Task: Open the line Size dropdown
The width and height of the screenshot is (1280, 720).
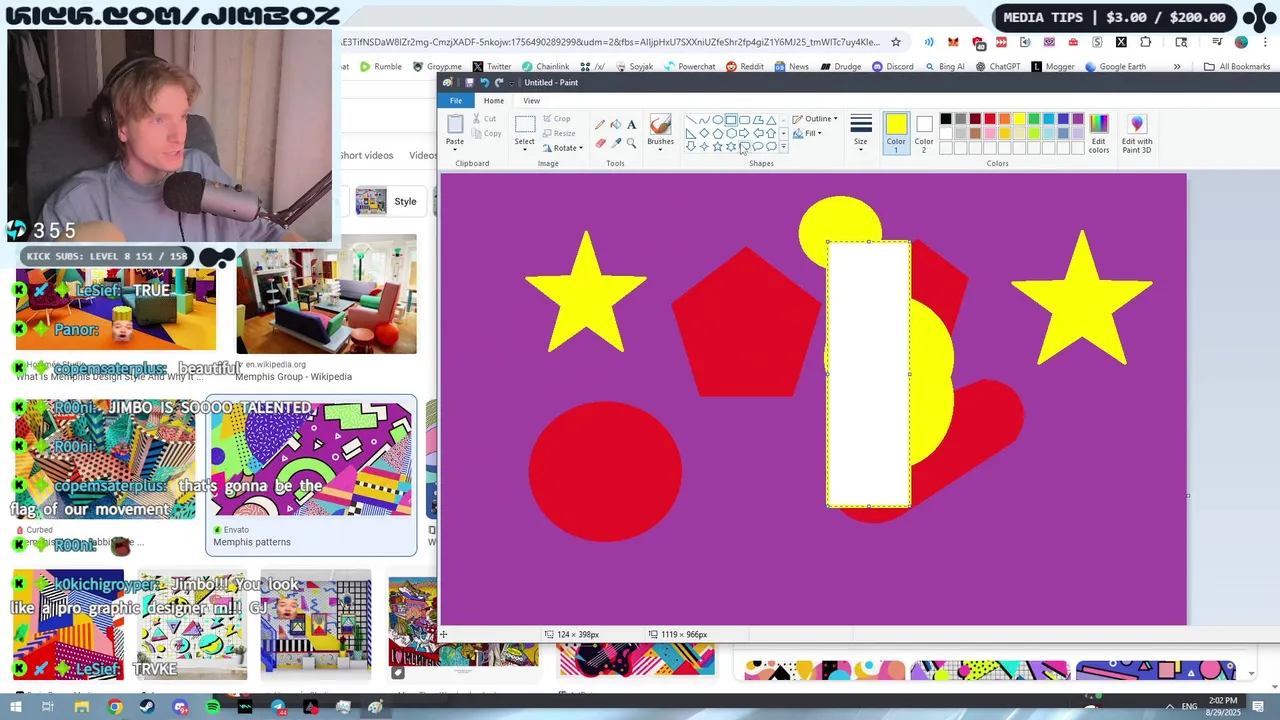Action: pyautogui.click(x=861, y=131)
